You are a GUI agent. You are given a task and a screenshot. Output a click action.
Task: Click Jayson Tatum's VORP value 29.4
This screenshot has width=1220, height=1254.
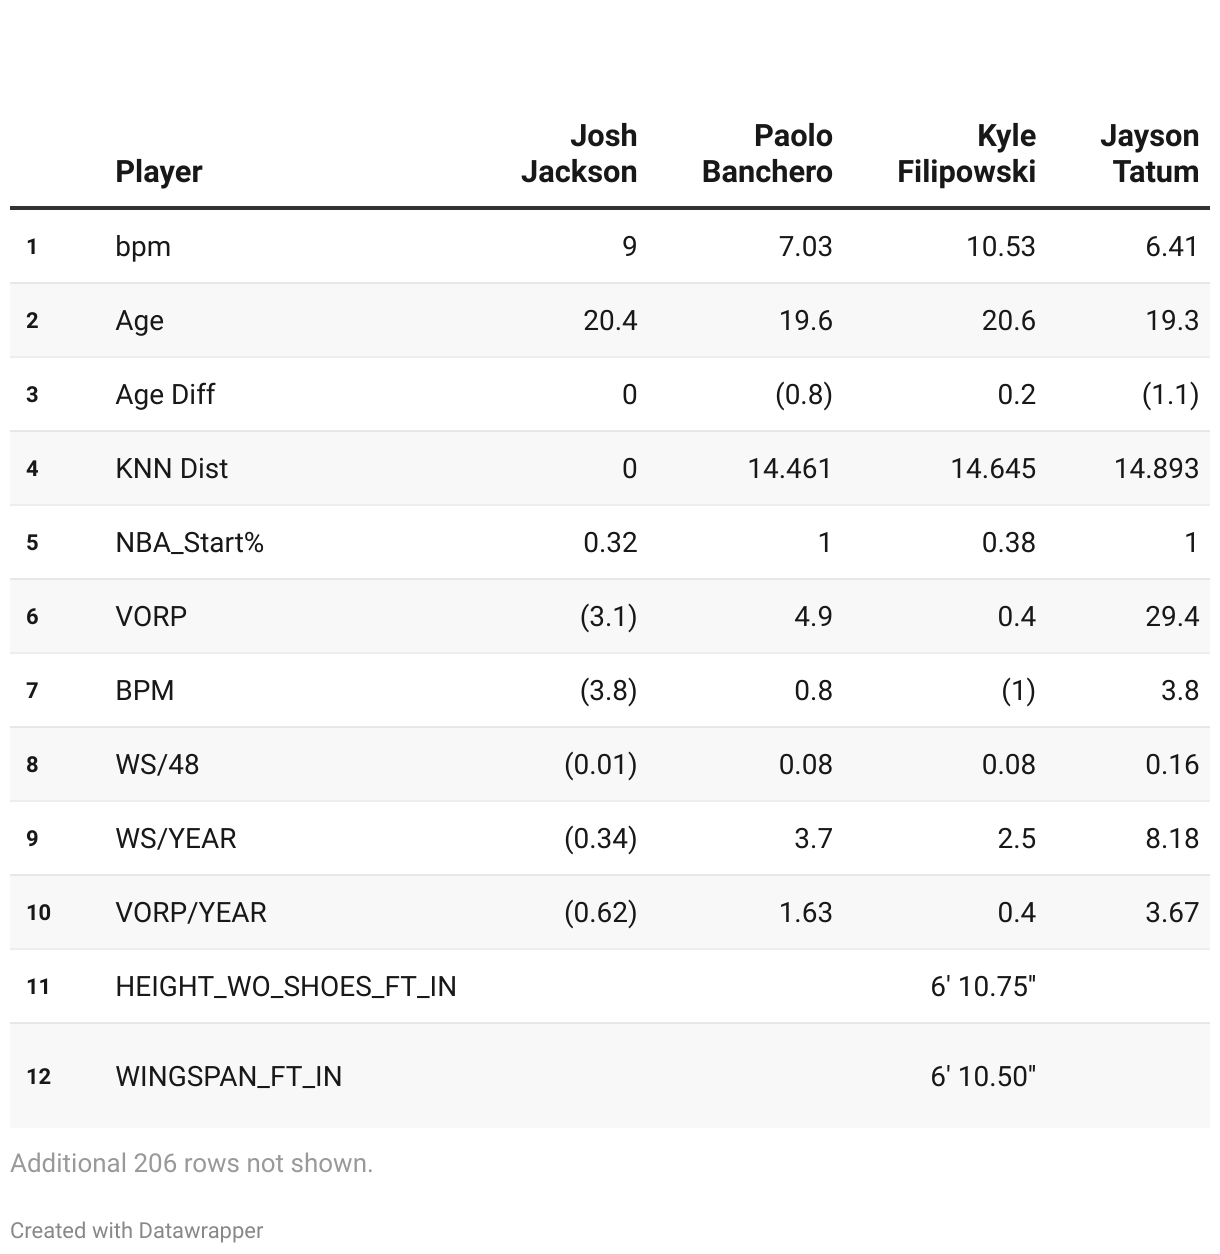pos(1172,617)
